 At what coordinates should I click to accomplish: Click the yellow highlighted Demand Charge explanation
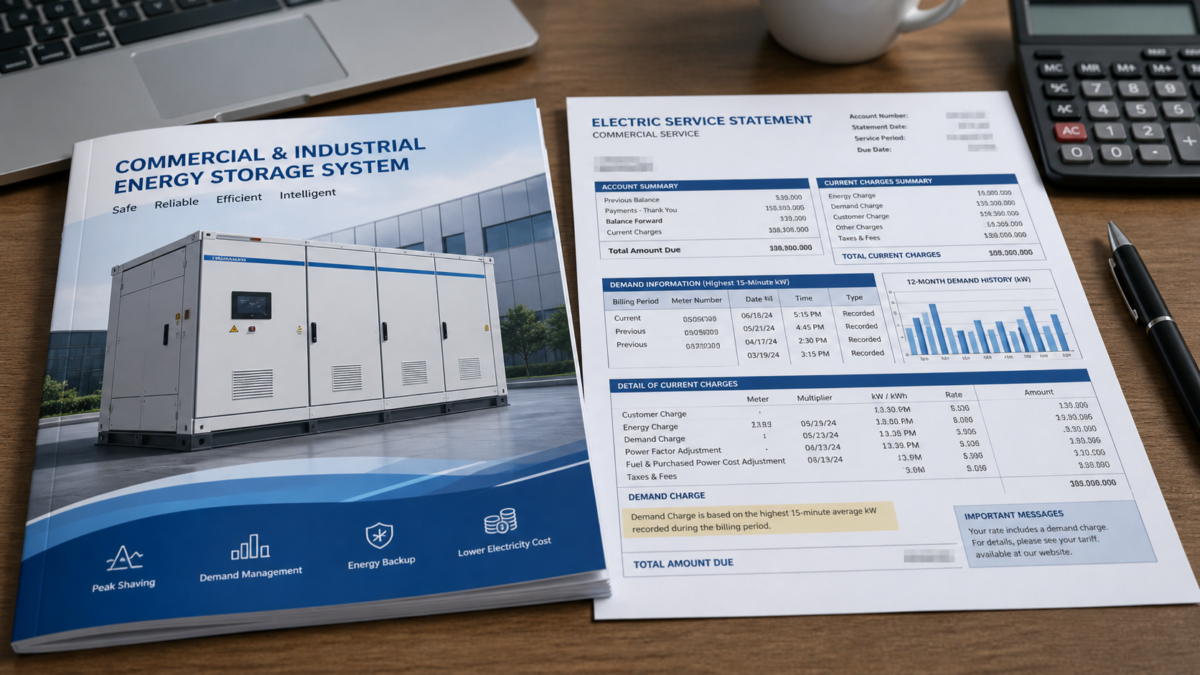760,519
